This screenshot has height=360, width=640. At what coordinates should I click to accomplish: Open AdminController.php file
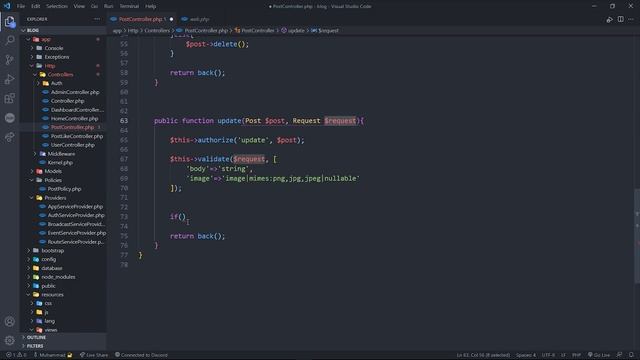63,92
